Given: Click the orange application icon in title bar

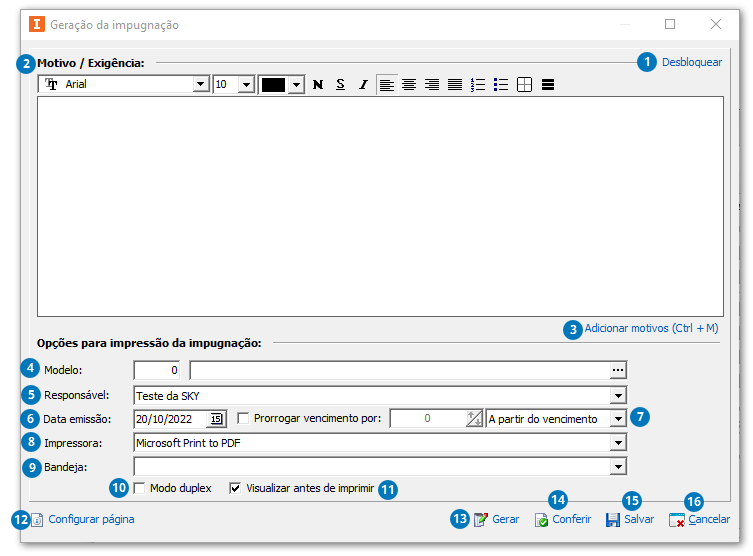Looking at the screenshot, I should click(36, 24).
